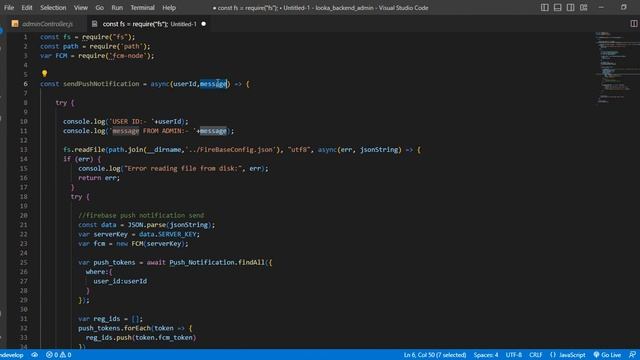Open the Terminal menu
The image size is (640, 360).
click(142, 8)
